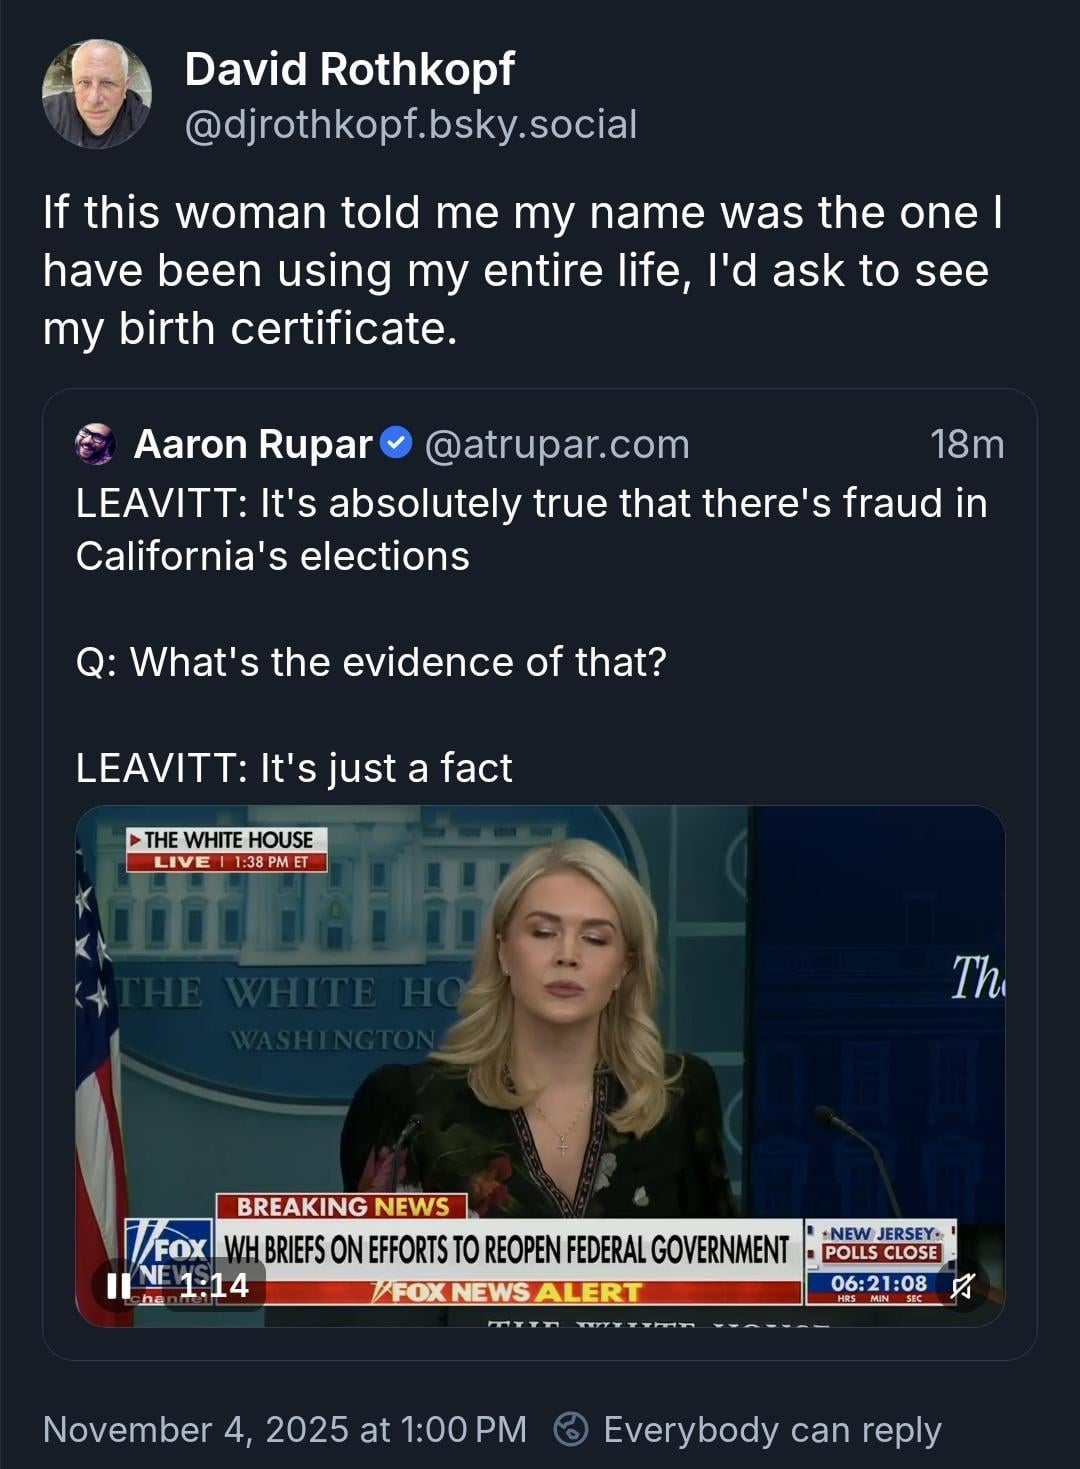Open the @atrupar.com handle
The image size is (1080, 1469).
tap(557, 444)
